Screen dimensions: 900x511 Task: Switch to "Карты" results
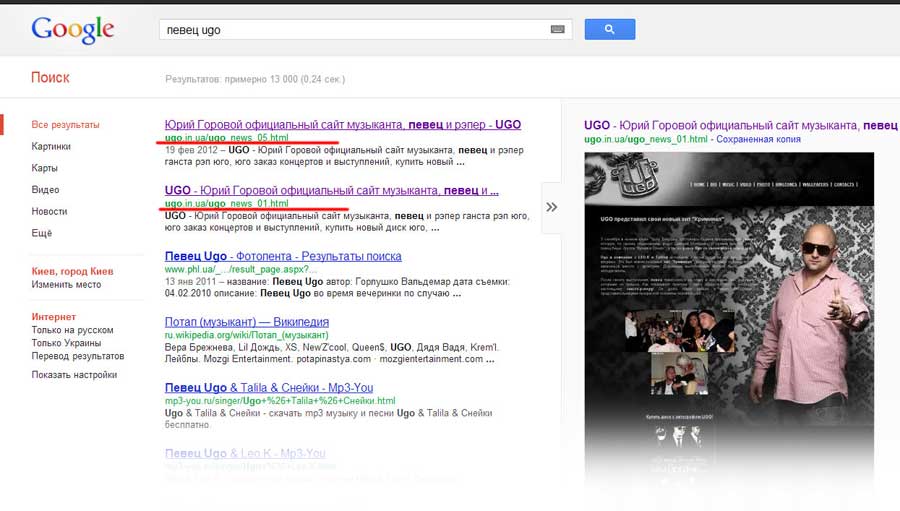pyautogui.click(x=44, y=168)
